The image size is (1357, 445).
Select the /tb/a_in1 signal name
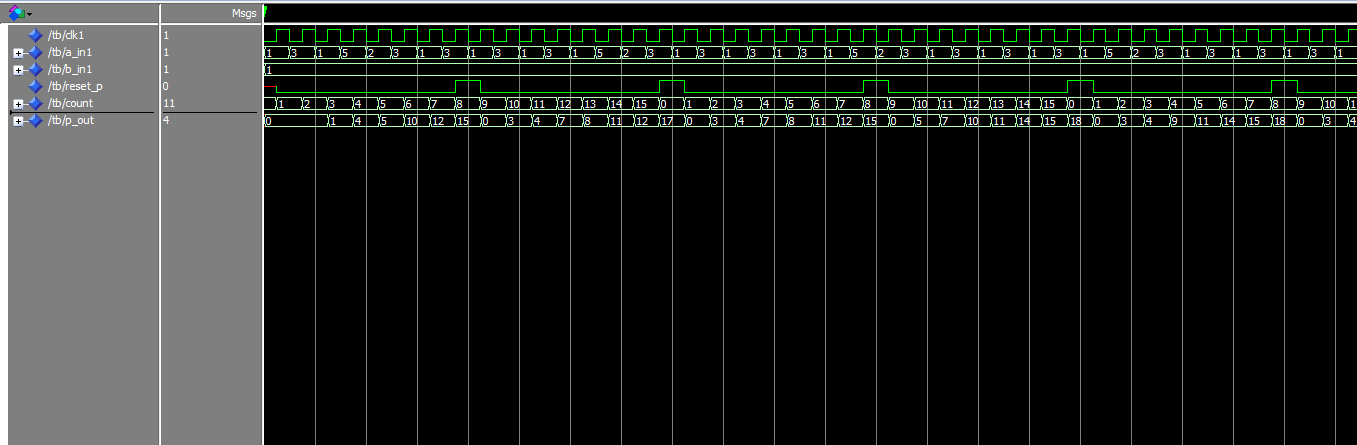point(69,52)
